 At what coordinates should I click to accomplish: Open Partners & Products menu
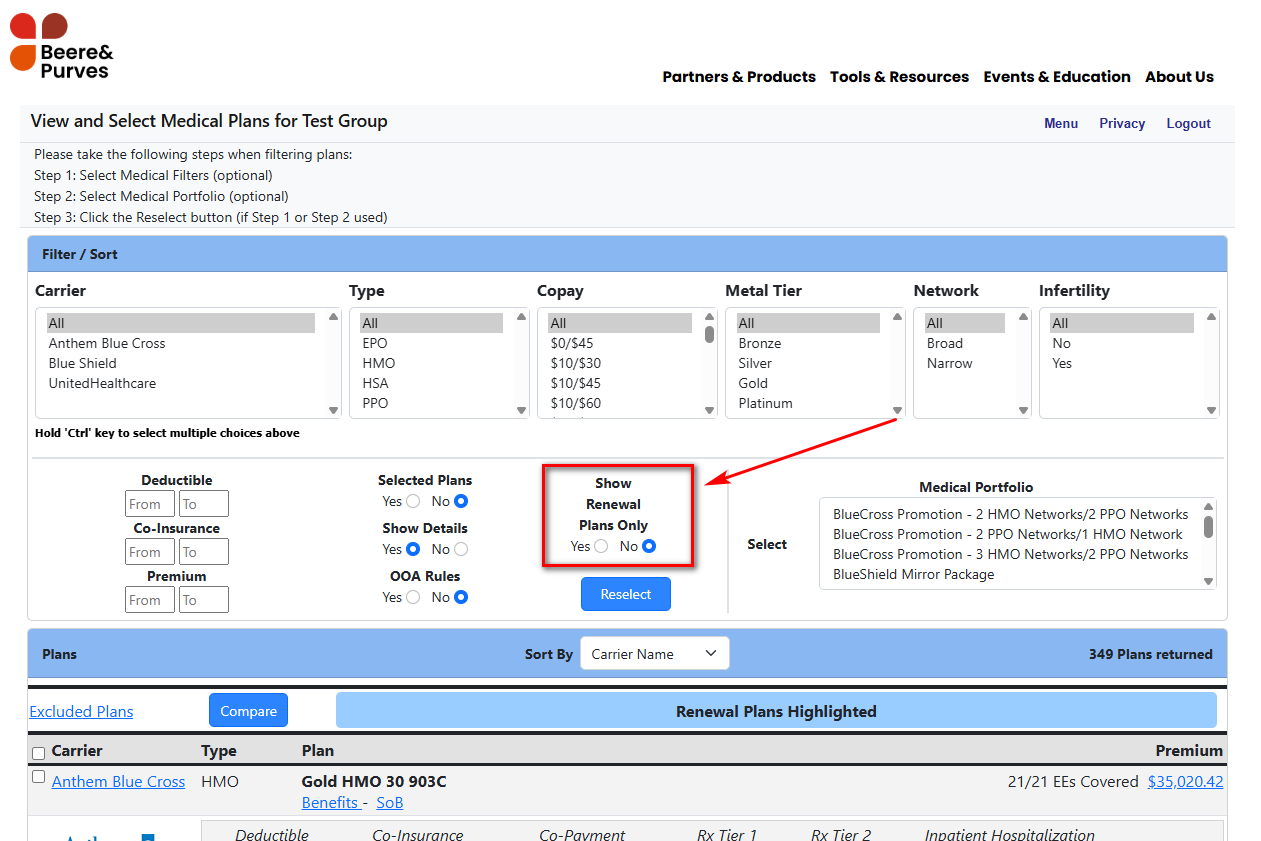(x=738, y=77)
